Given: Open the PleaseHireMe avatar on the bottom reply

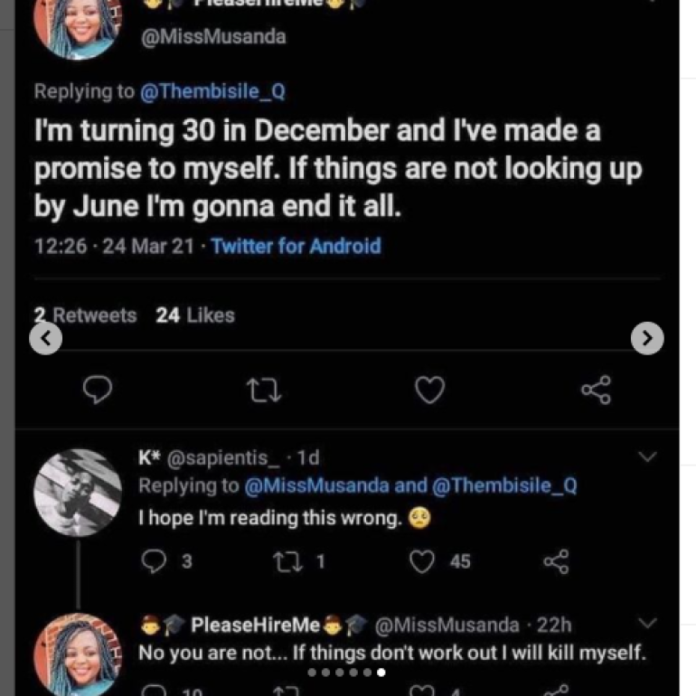Looking at the screenshot, I should [77, 656].
